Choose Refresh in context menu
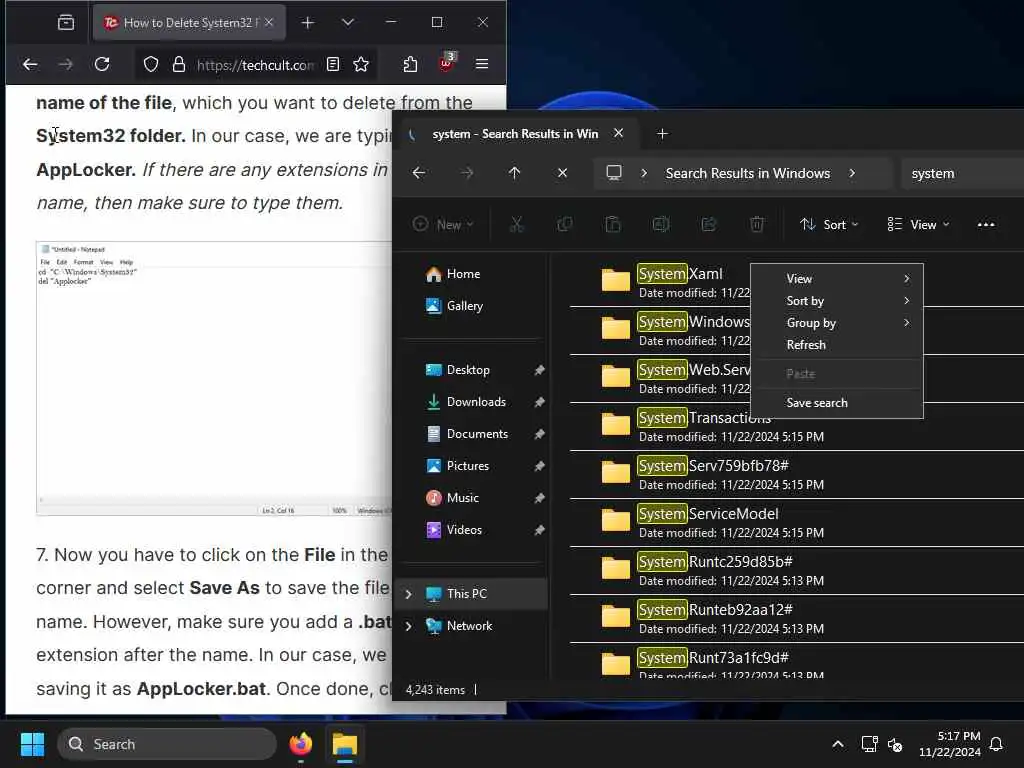Image resolution: width=1024 pixels, height=768 pixels. 837,345
